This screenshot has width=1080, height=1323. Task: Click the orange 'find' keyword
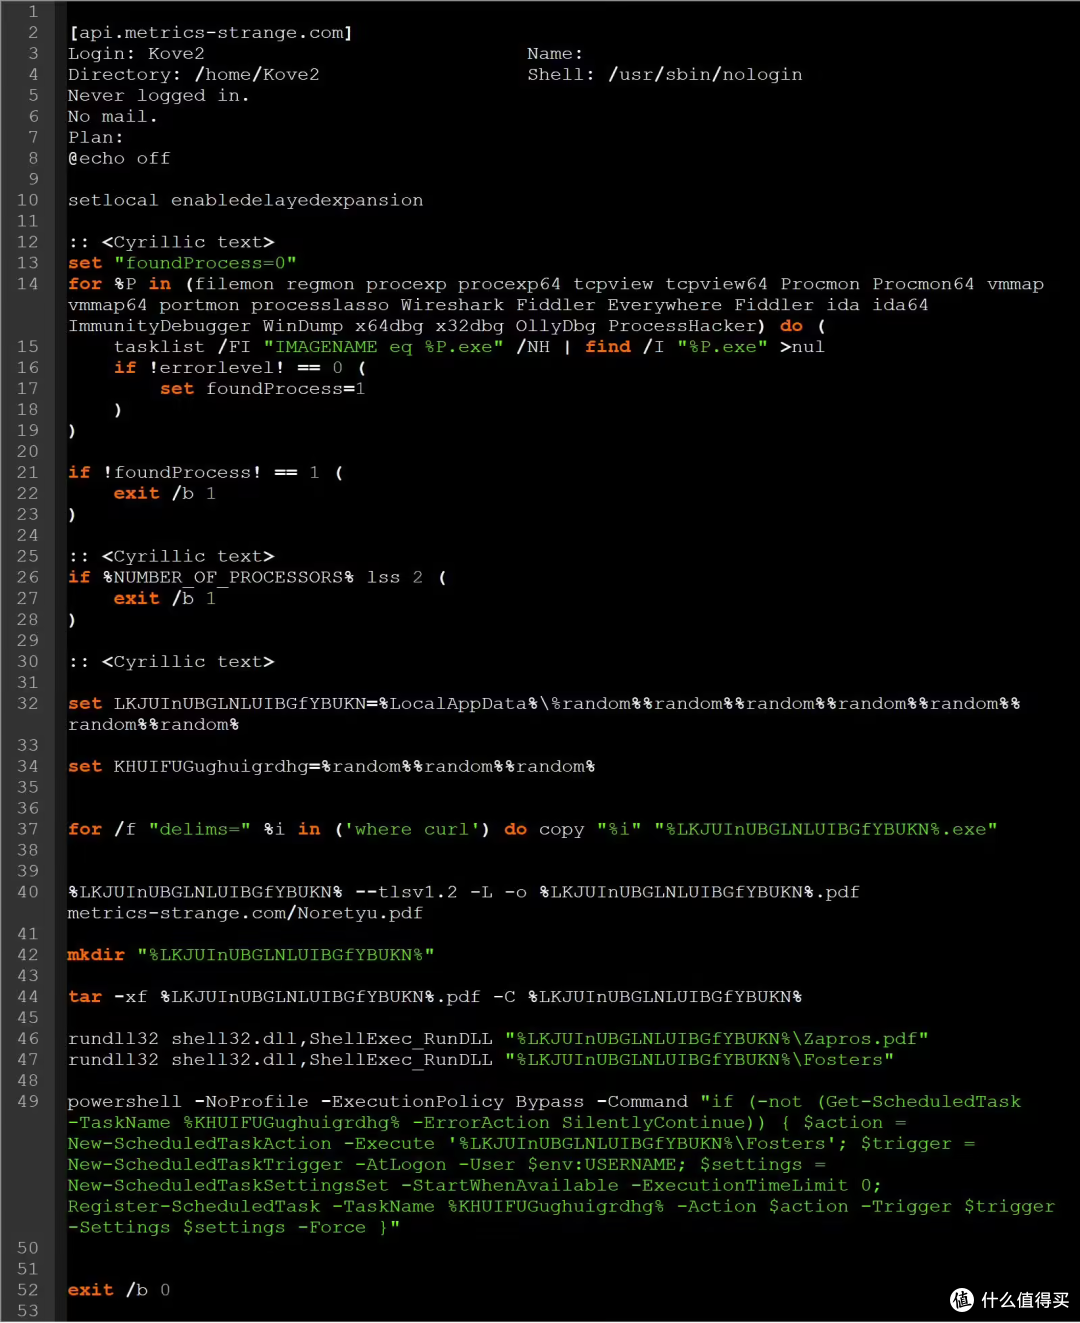pos(608,347)
